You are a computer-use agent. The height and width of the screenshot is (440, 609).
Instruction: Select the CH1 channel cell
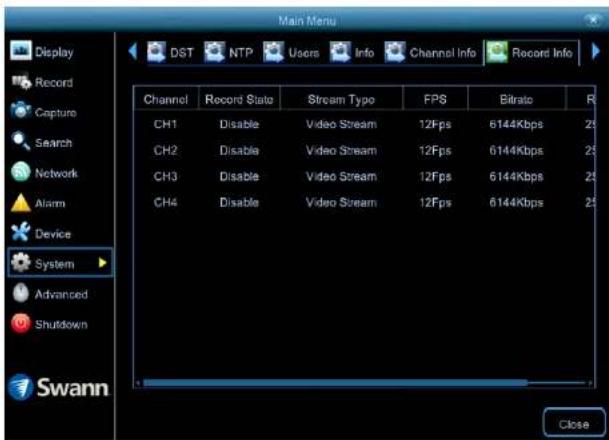click(x=165, y=124)
